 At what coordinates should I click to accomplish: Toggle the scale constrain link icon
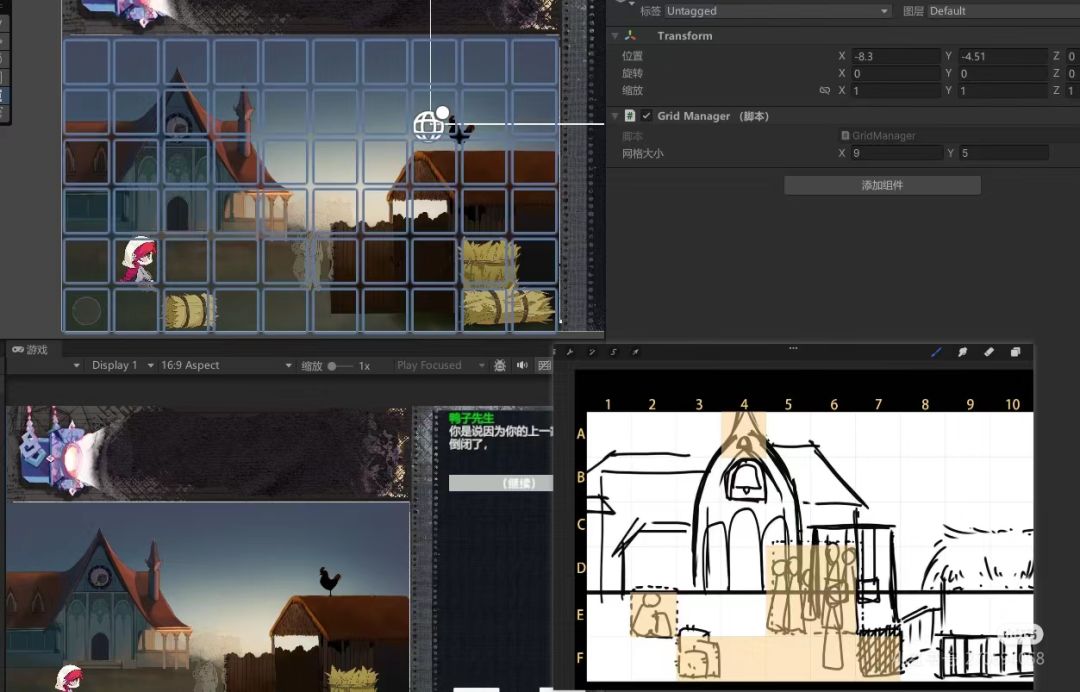pyautogui.click(x=824, y=90)
